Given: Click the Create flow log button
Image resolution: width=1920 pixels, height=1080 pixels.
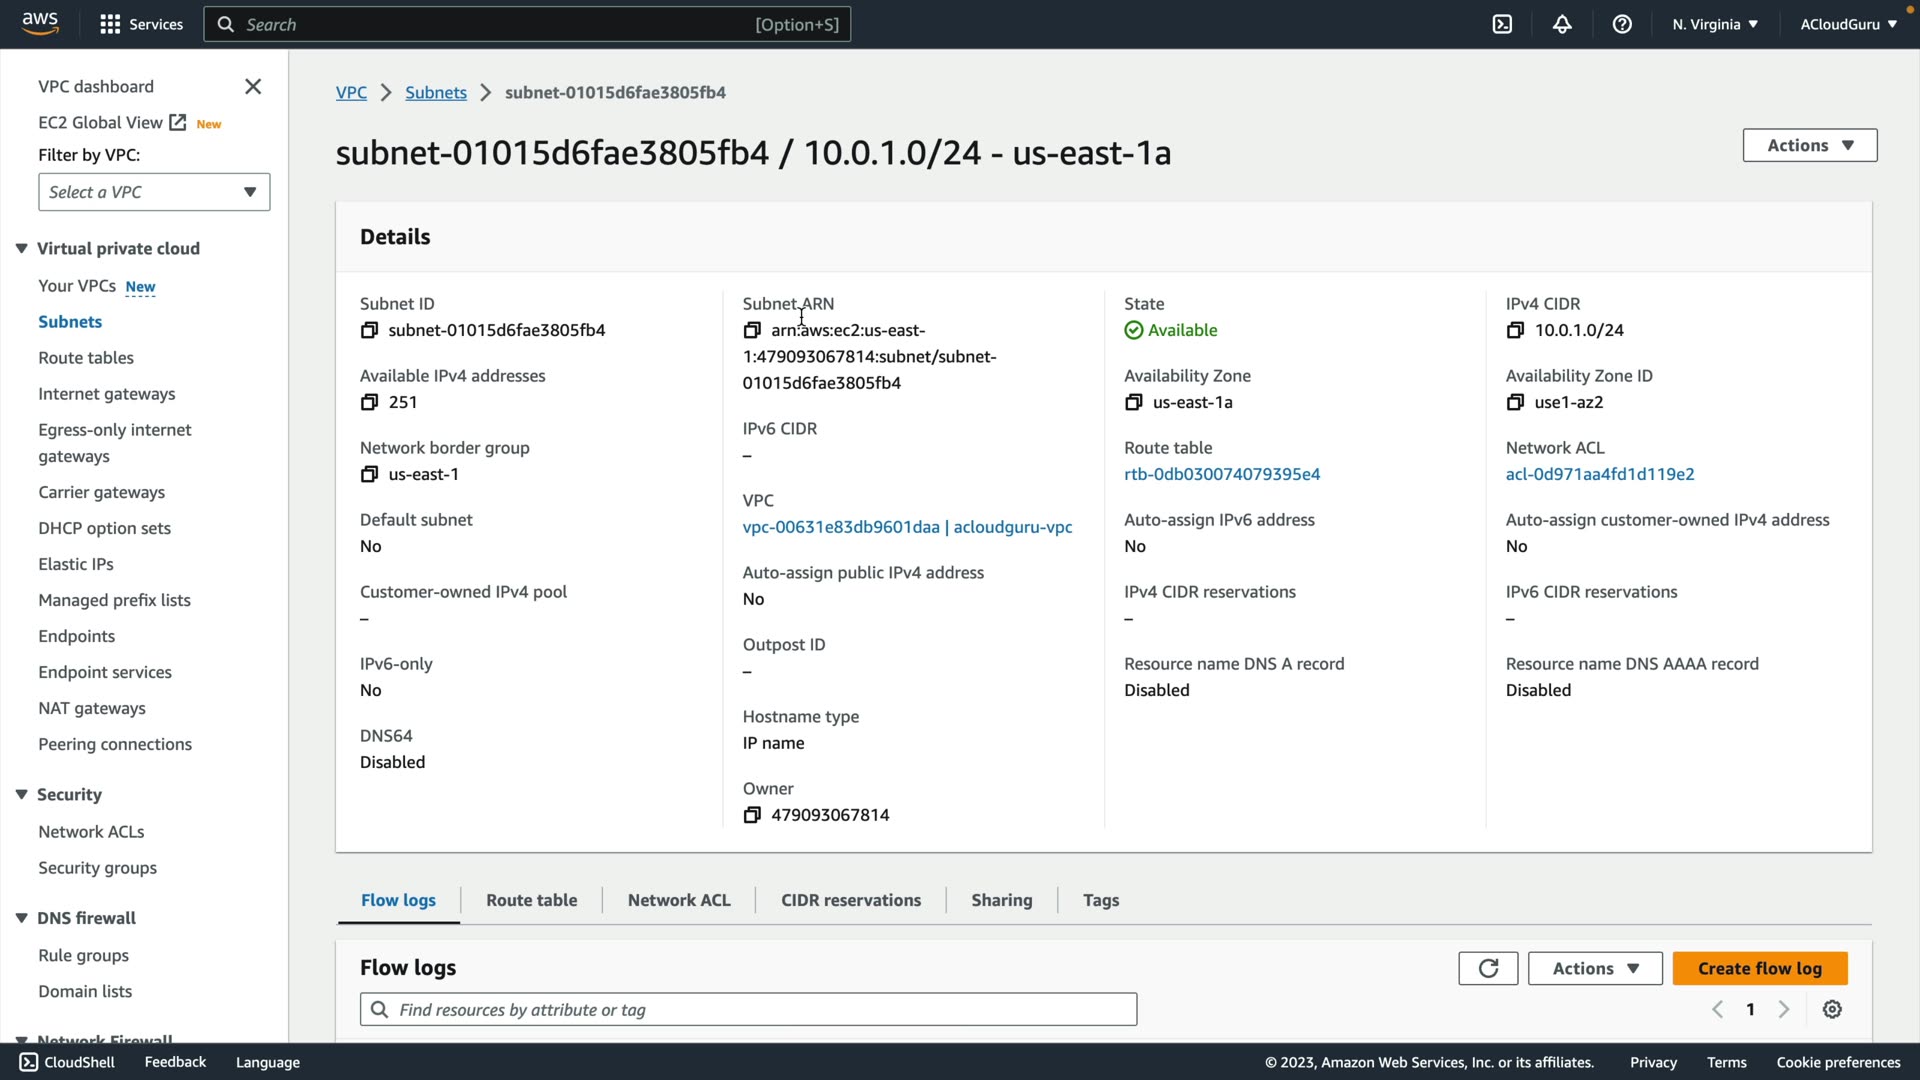Looking at the screenshot, I should pyautogui.click(x=1759, y=968).
